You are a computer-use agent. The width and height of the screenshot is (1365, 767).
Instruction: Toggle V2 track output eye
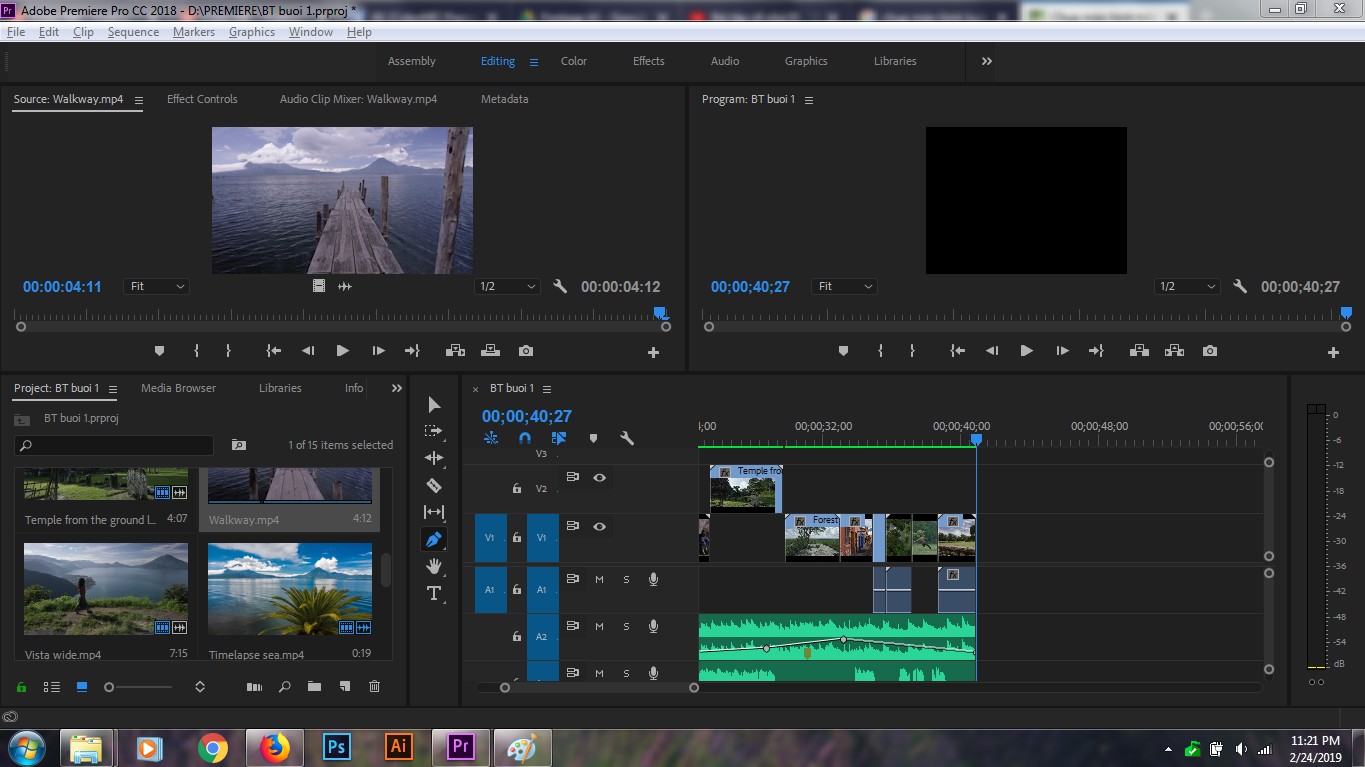tap(599, 478)
